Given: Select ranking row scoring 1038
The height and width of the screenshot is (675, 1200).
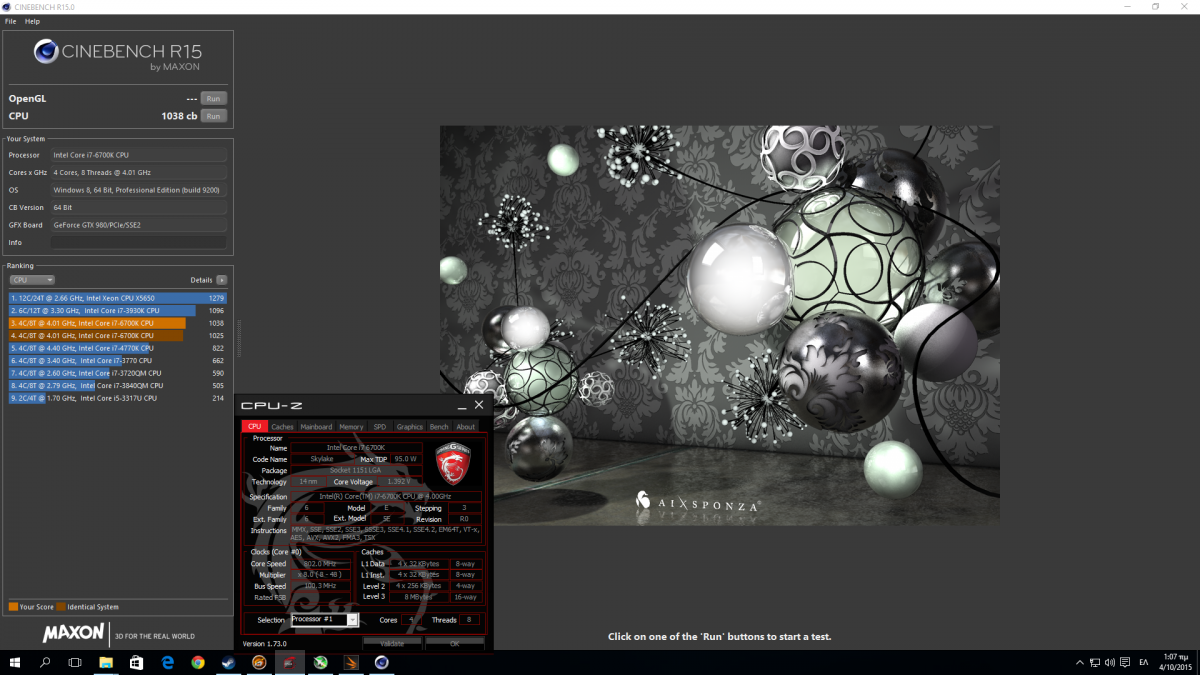Looking at the screenshot, I should pyautogui.click(x=118, y=323).
